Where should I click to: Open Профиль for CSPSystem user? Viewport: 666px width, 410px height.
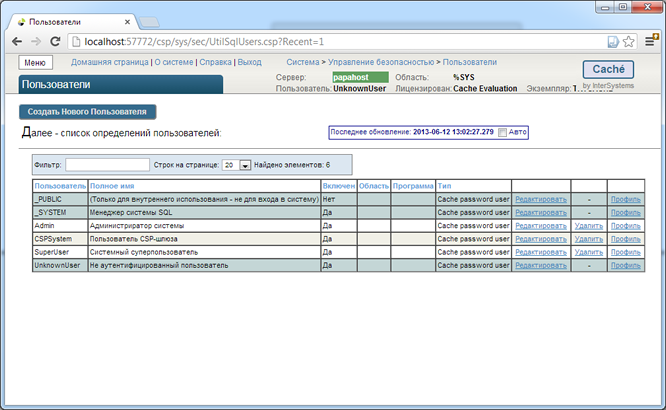(626, 239)
